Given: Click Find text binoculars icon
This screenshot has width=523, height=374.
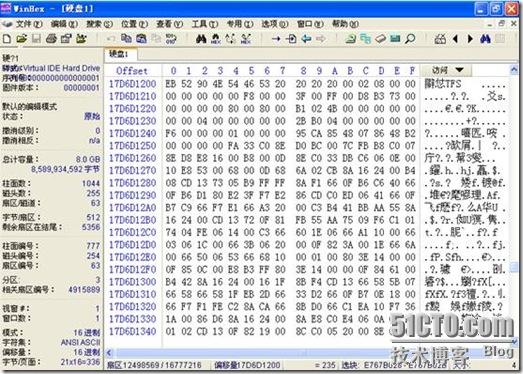Looking at the screenshot, I should [x=201, y=39].
